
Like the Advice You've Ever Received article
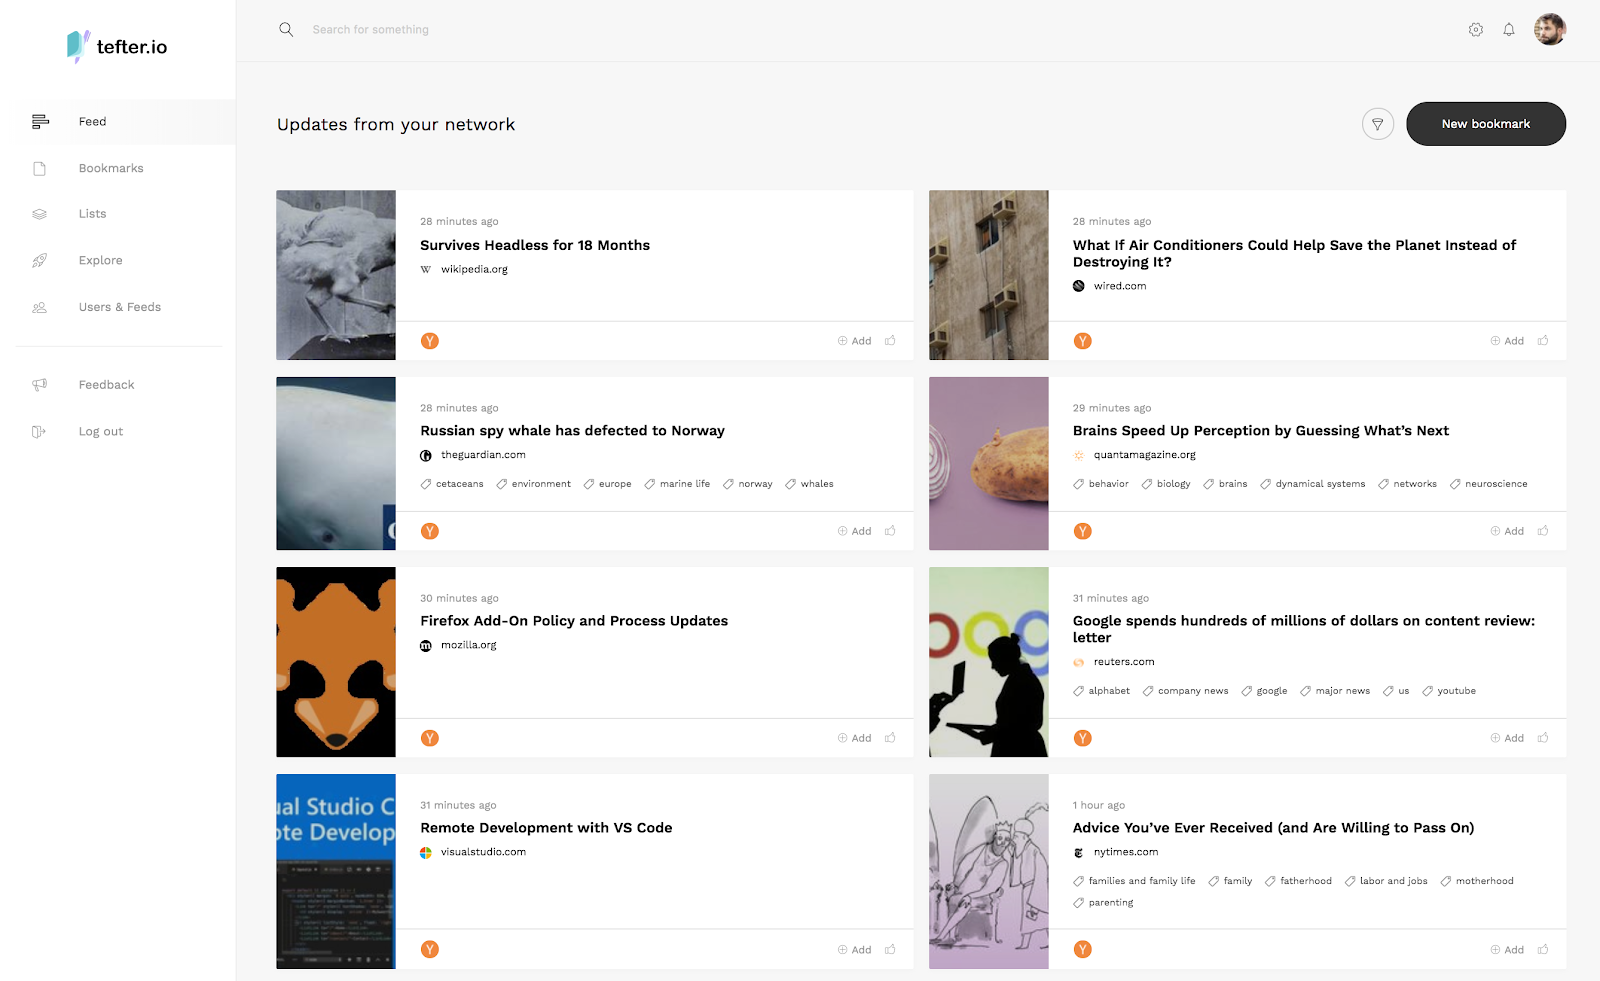coord(1543,950)
